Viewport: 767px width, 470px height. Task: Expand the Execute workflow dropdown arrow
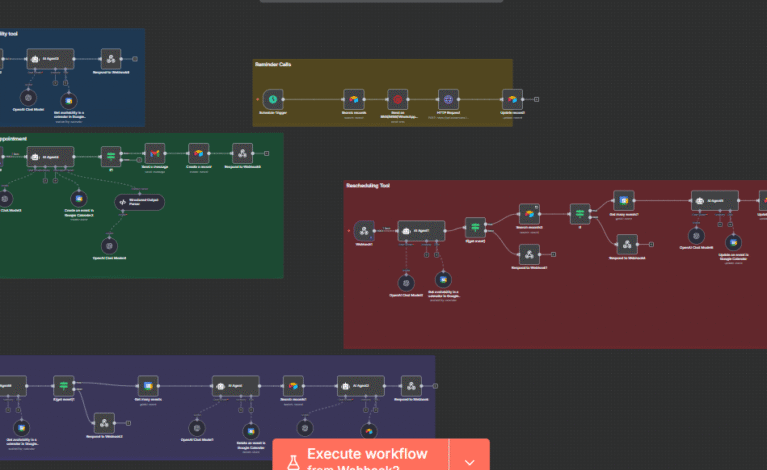coord(469,461)
